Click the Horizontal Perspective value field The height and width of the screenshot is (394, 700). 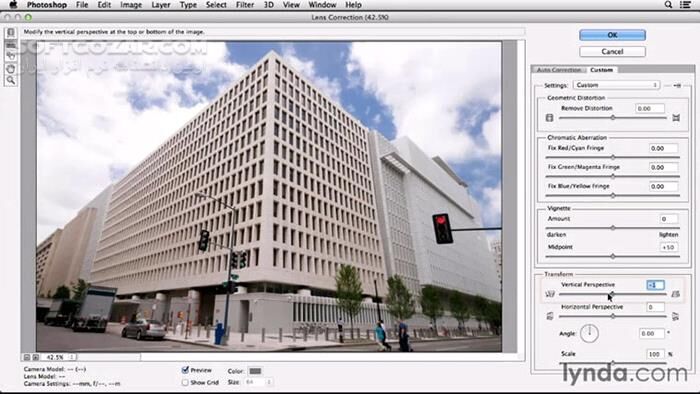click(x=655, y=307)
